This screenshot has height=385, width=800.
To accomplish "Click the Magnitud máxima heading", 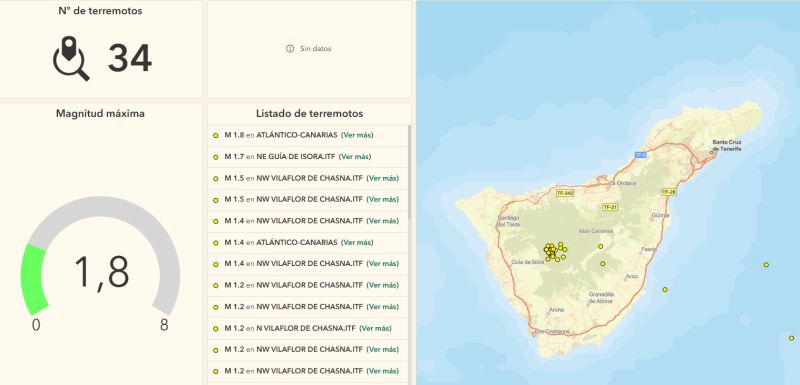I will coord(100,113).
